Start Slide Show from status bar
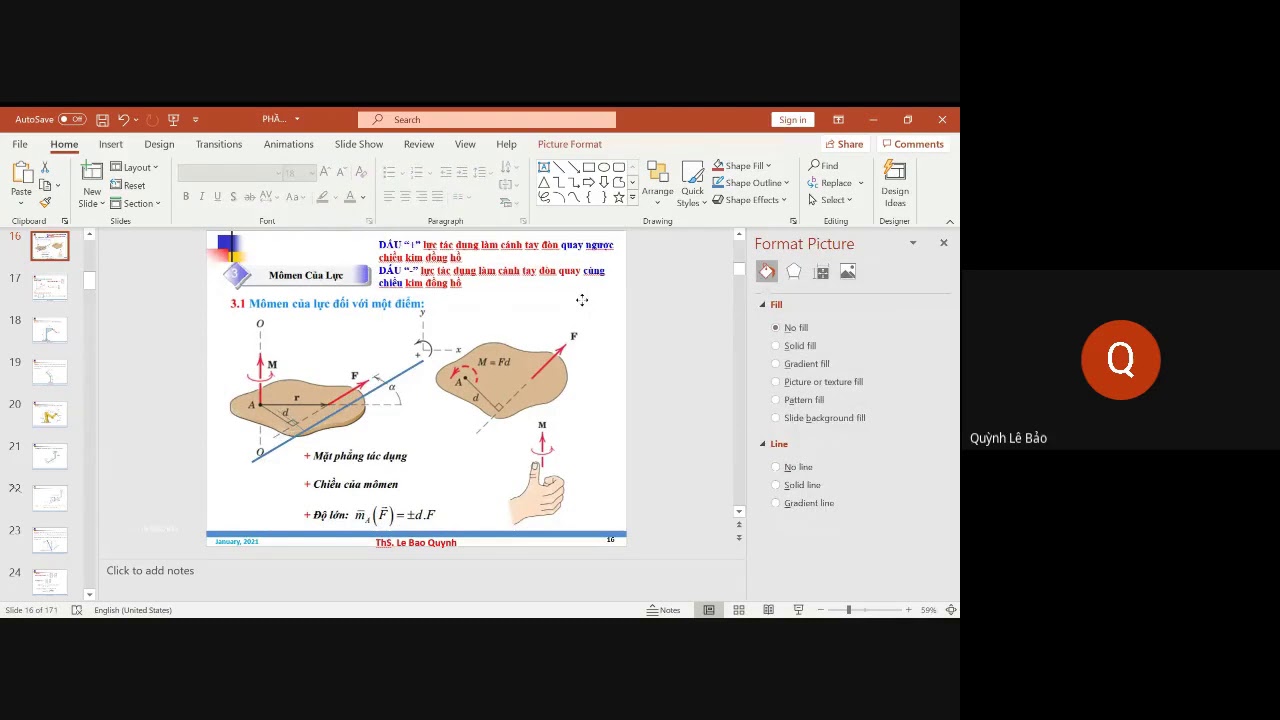Image resolution: width=1280 pixels, height=720 pixels. pos(798,610)
